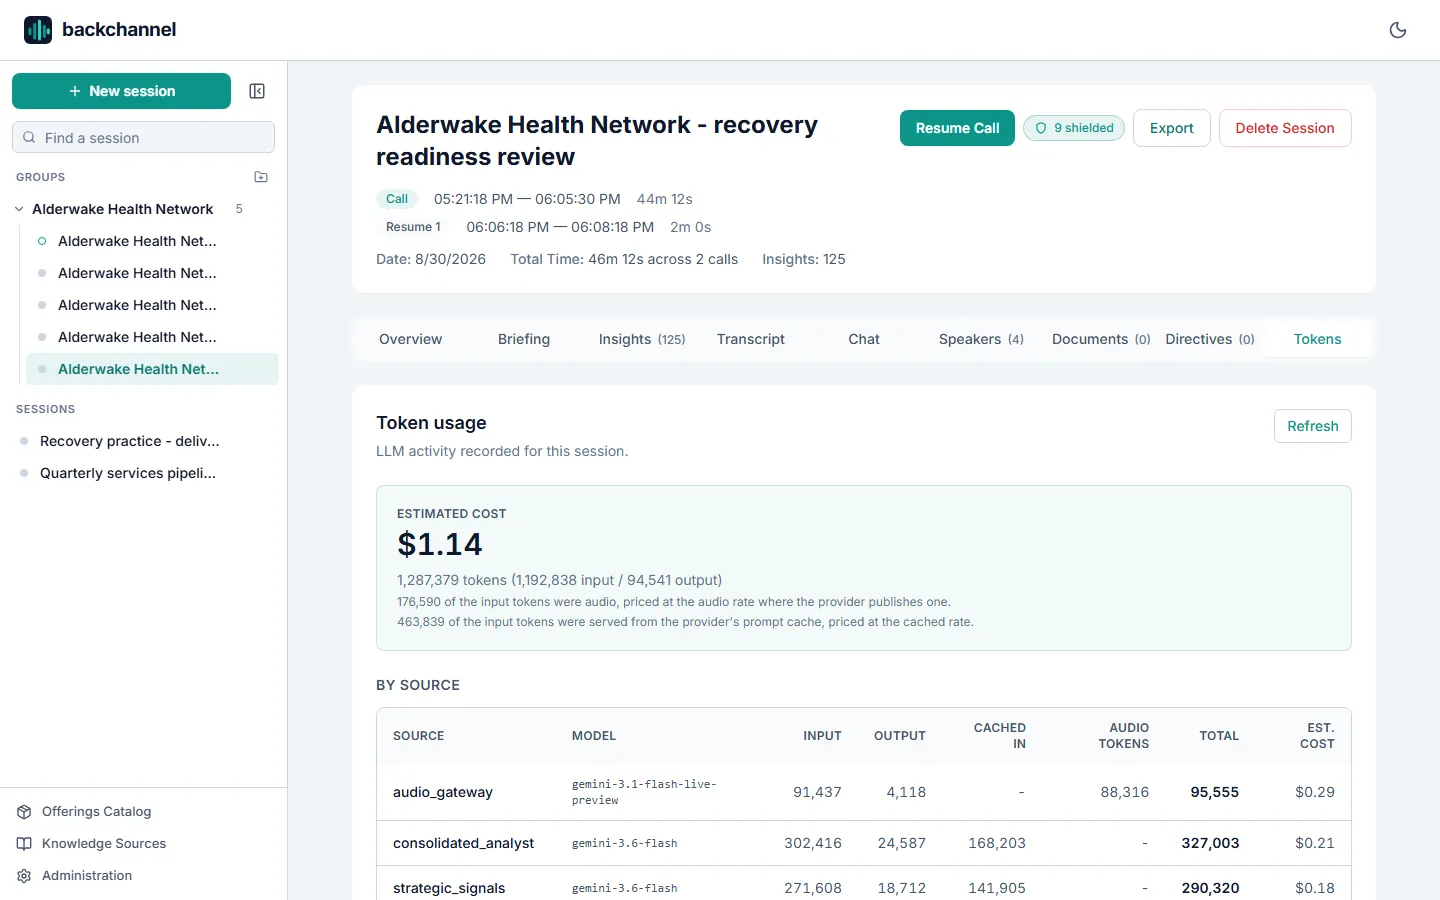
Task: Switch to the Overview tab
Action: 410,339
